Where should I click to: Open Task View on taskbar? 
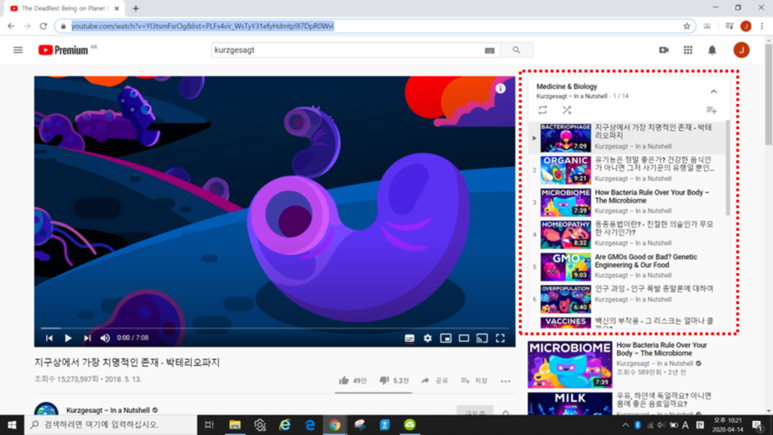point(209,425)
